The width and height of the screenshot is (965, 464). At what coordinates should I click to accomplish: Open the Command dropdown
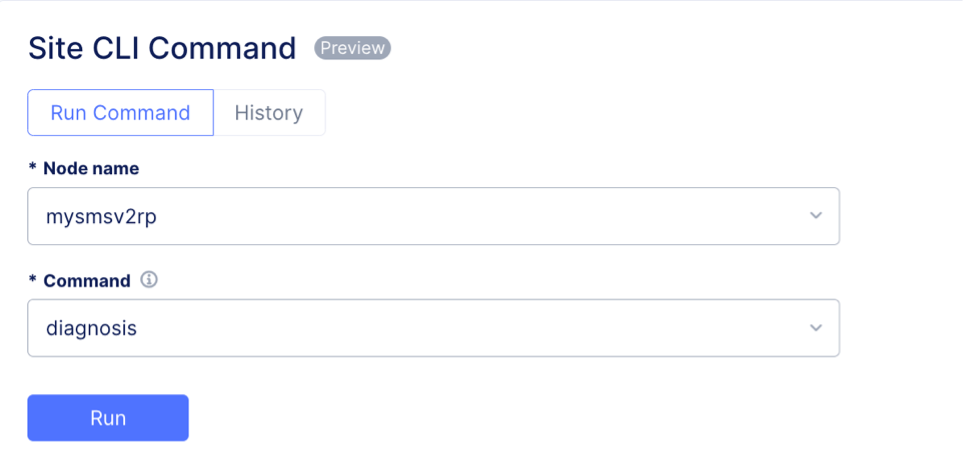(433, 328)
